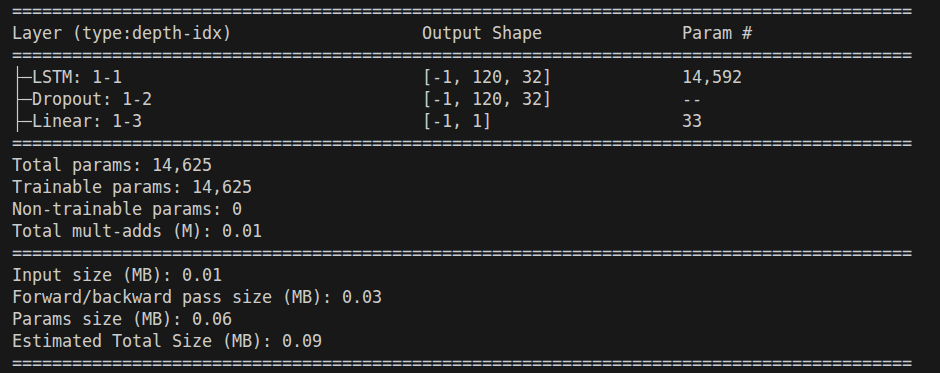940x373 pixels.
Task: Click the Linear: 1-3 layer entry
Action: tap(81, 121)
